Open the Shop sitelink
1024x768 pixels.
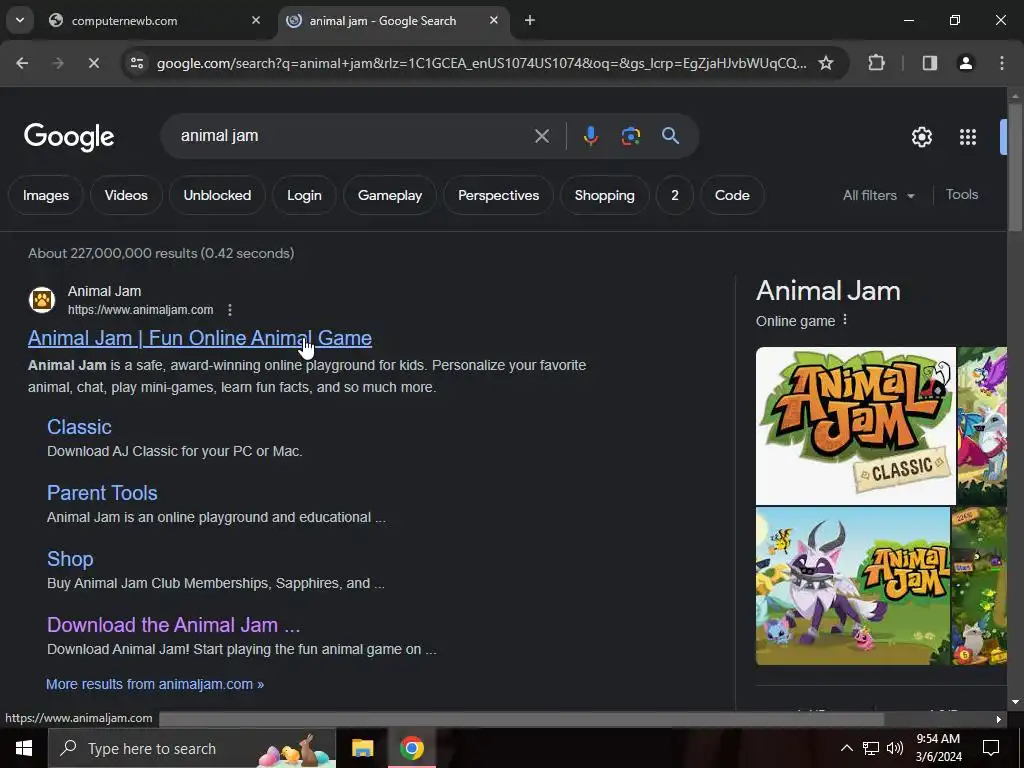70,559
